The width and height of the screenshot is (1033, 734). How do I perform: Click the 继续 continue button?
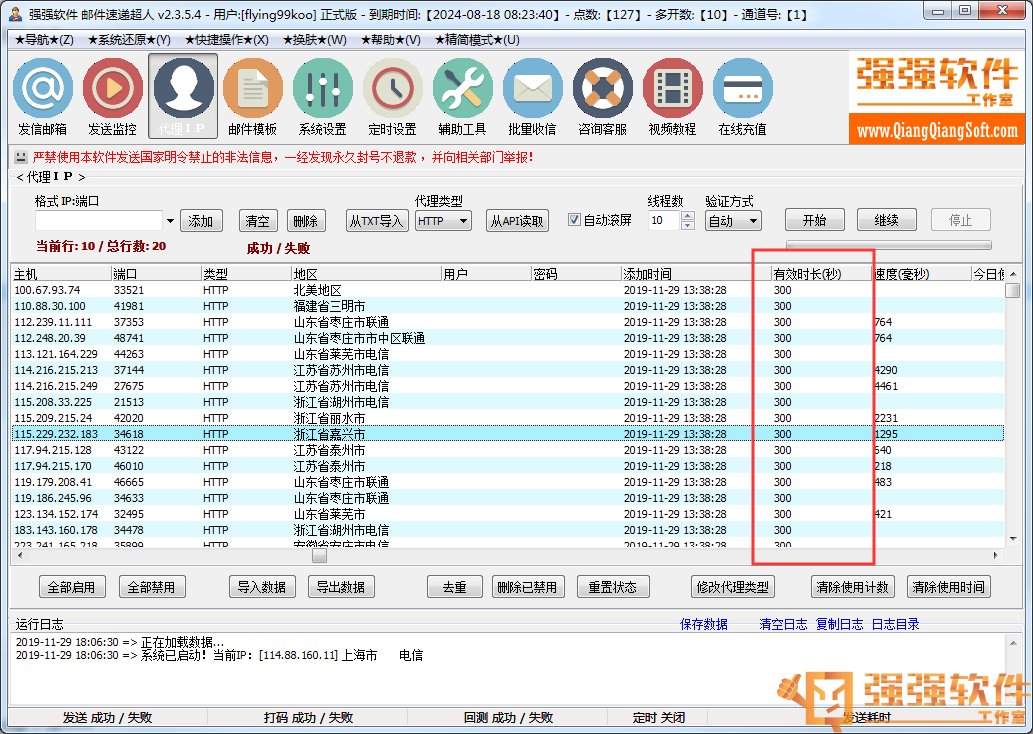tap(887, 220)
